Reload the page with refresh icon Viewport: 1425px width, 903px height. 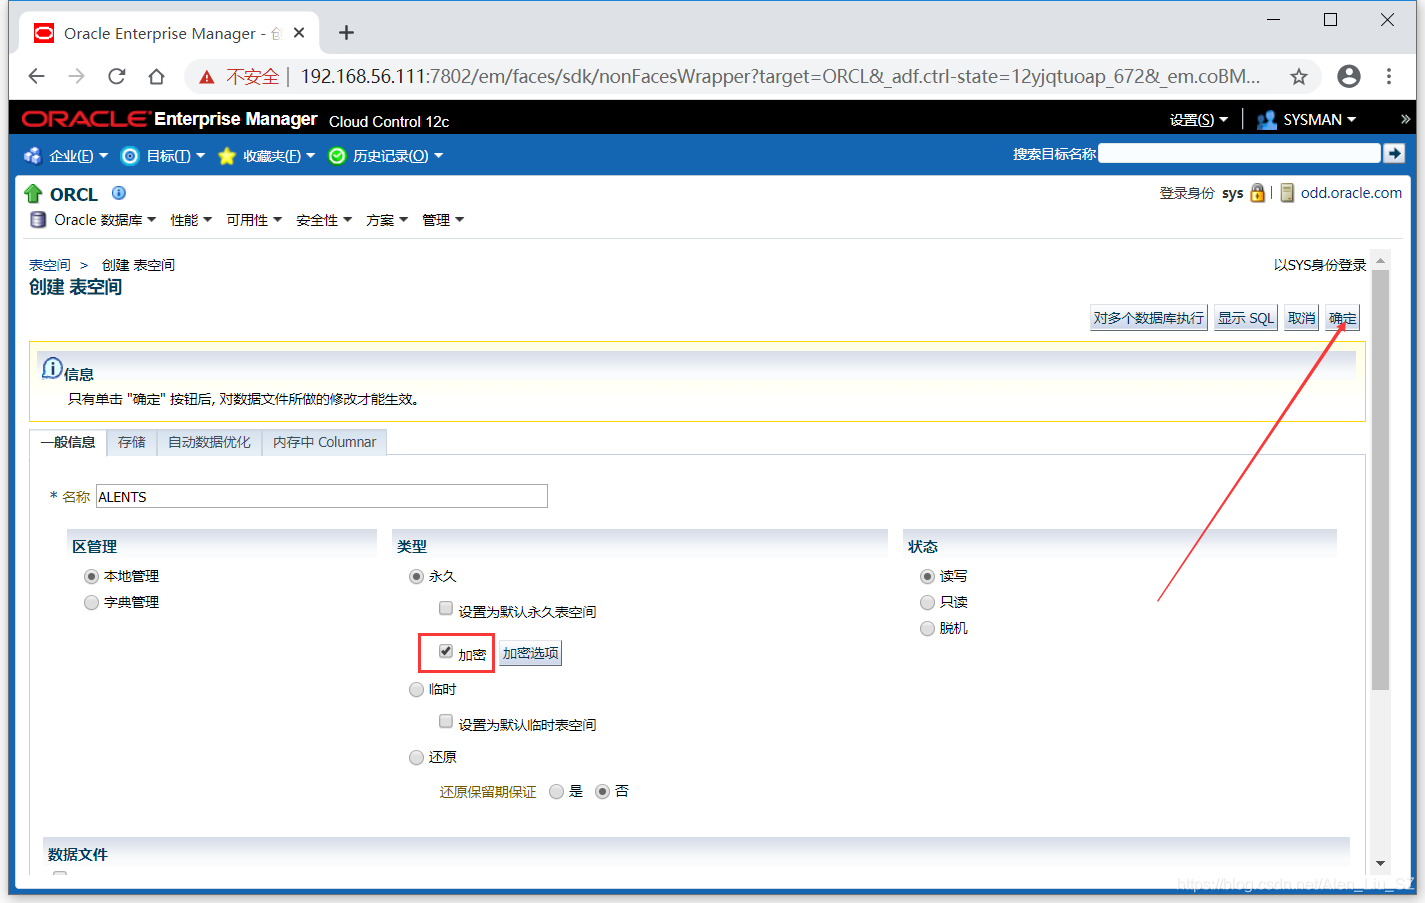click(x=117, y=76)
